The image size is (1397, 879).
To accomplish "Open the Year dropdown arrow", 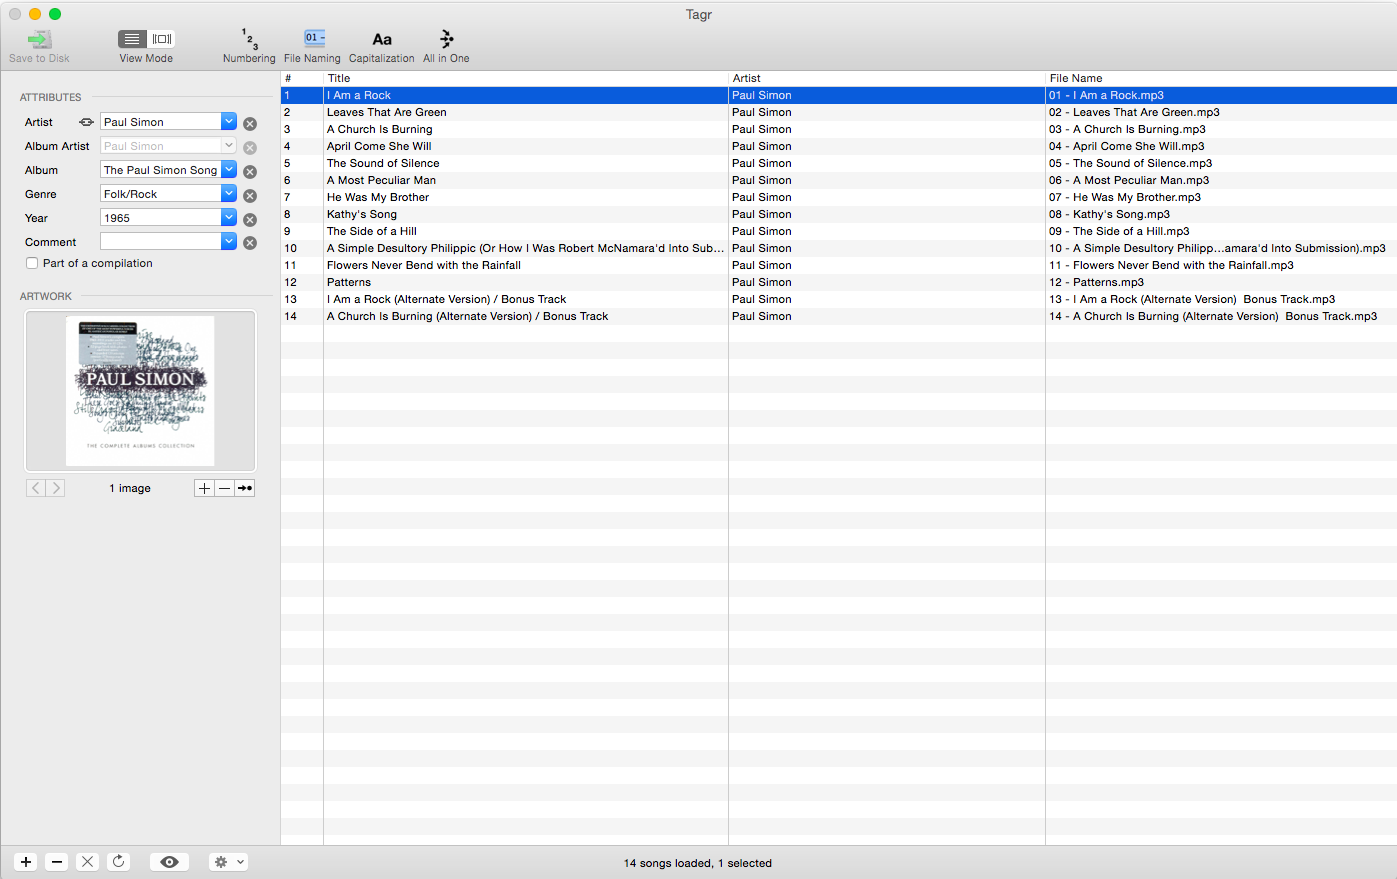I will pyautogui.click(x=229, y=218).
